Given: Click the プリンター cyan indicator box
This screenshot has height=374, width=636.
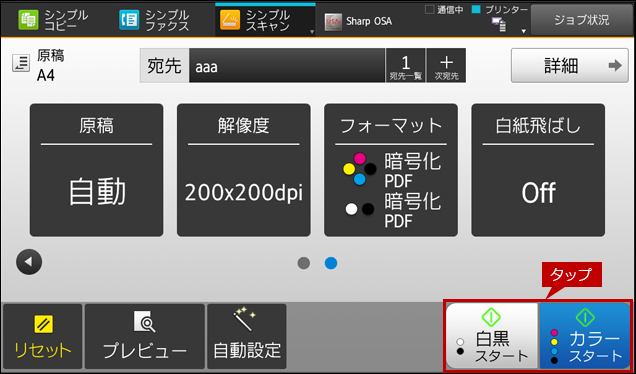Looking at the screenshot, I should tap(476, 9).
